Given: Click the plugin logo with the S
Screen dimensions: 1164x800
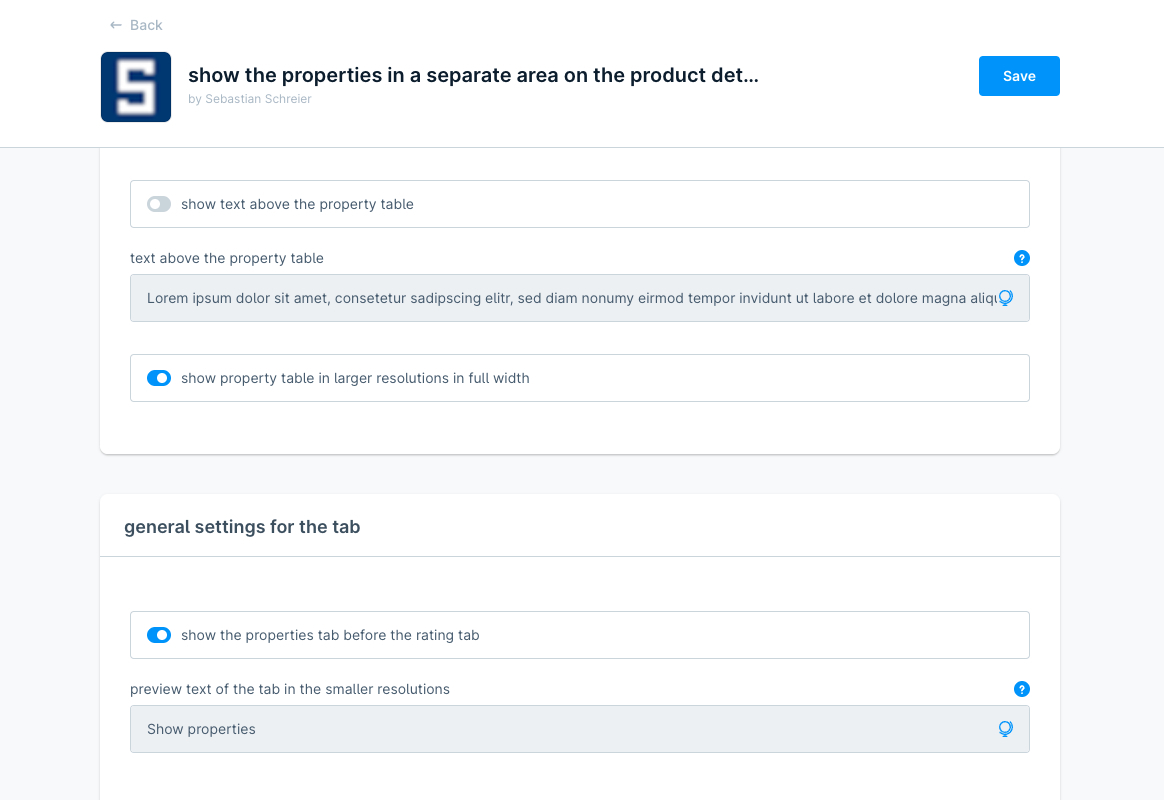Looking at the screenshot, I should point(136,87).
